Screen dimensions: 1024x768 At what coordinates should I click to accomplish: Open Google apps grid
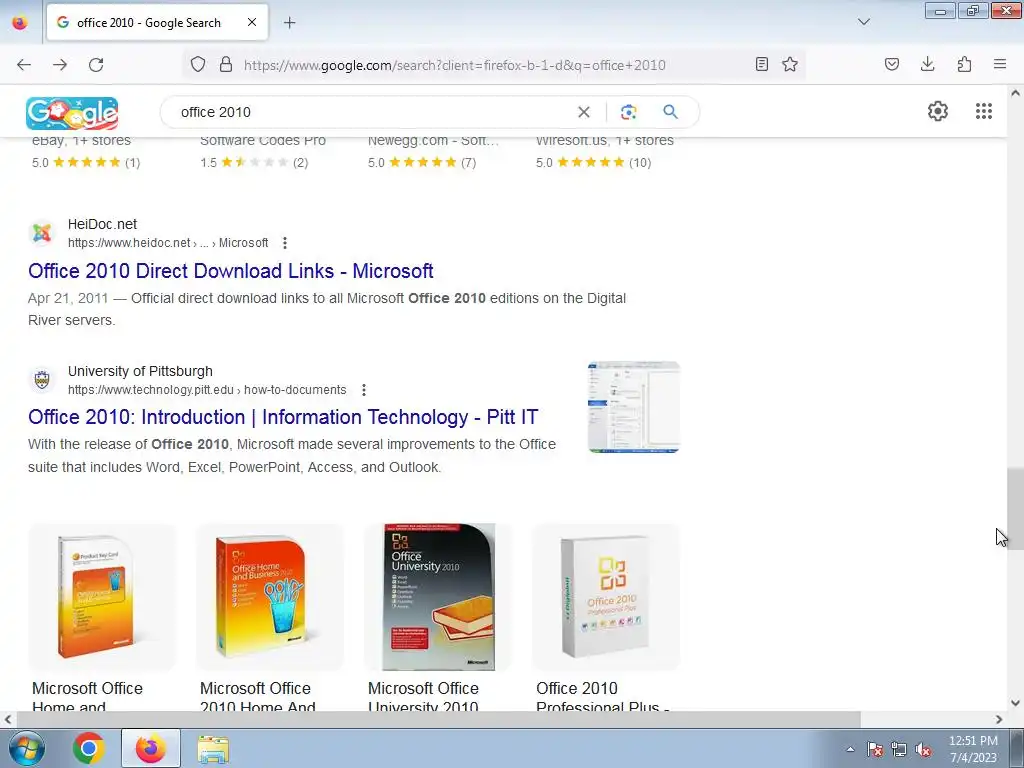click(984, 111)
